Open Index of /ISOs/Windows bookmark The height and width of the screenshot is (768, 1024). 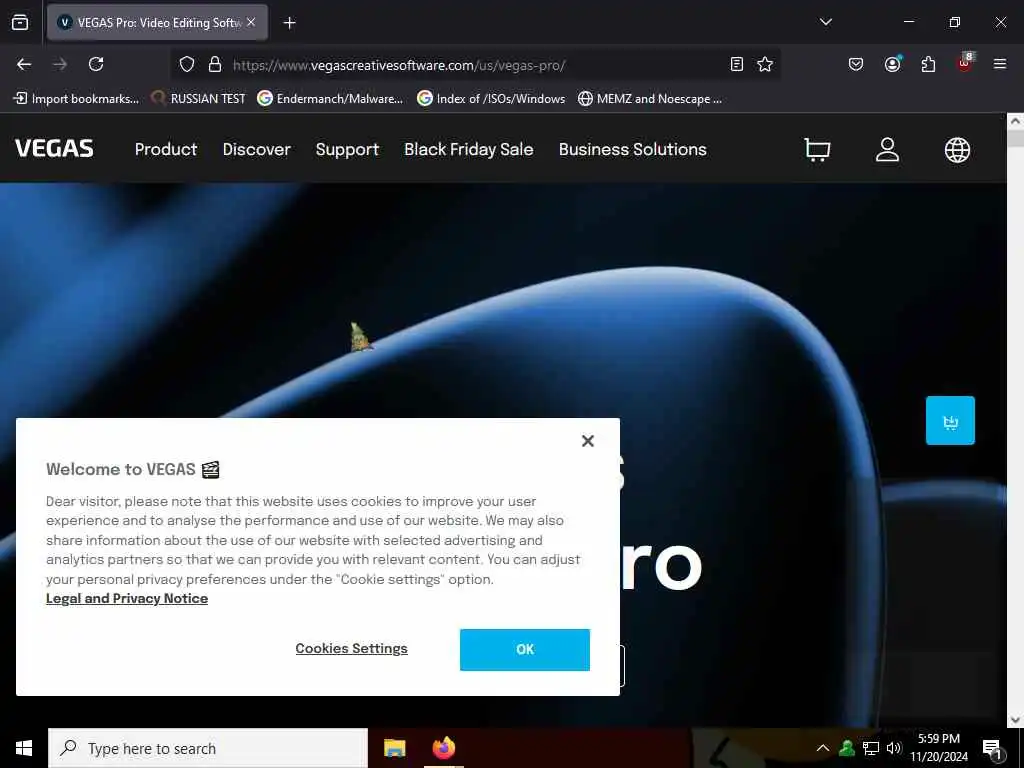click(x=491, y=99)
